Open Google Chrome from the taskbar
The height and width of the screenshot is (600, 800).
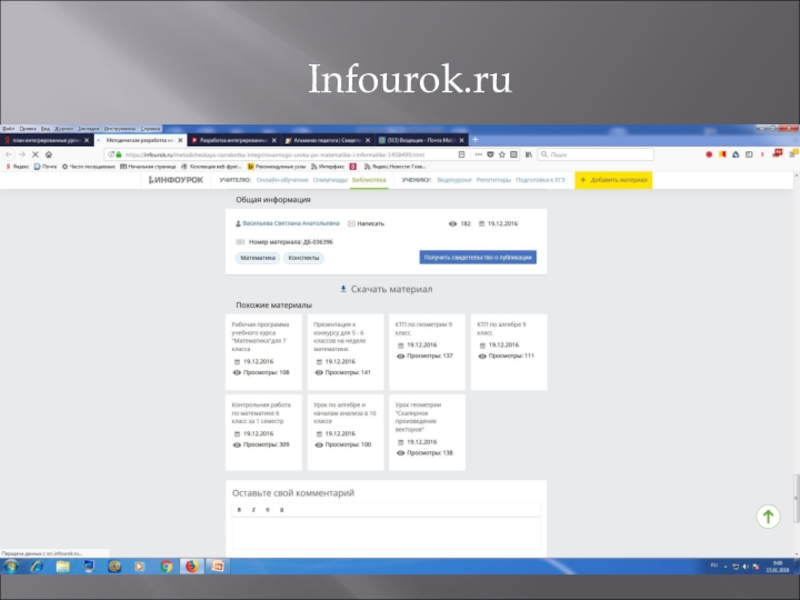pyautogui.click(x=166, y=566)
